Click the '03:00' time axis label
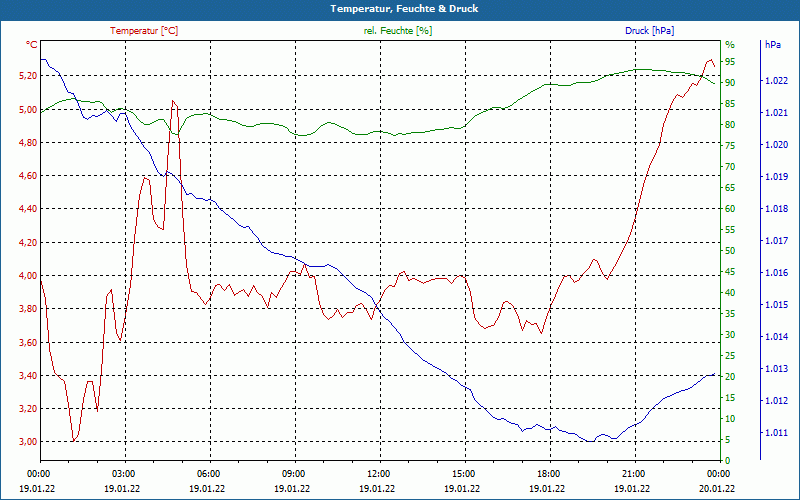Screen dimensions: 800x500 pyautogui.click(x=122, y=474)
